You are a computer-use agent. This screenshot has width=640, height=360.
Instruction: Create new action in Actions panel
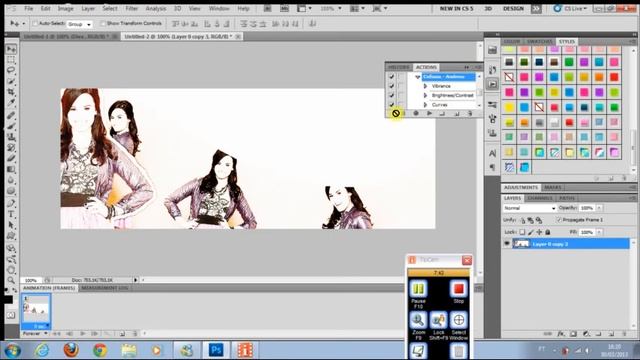(x=456, y=113)
